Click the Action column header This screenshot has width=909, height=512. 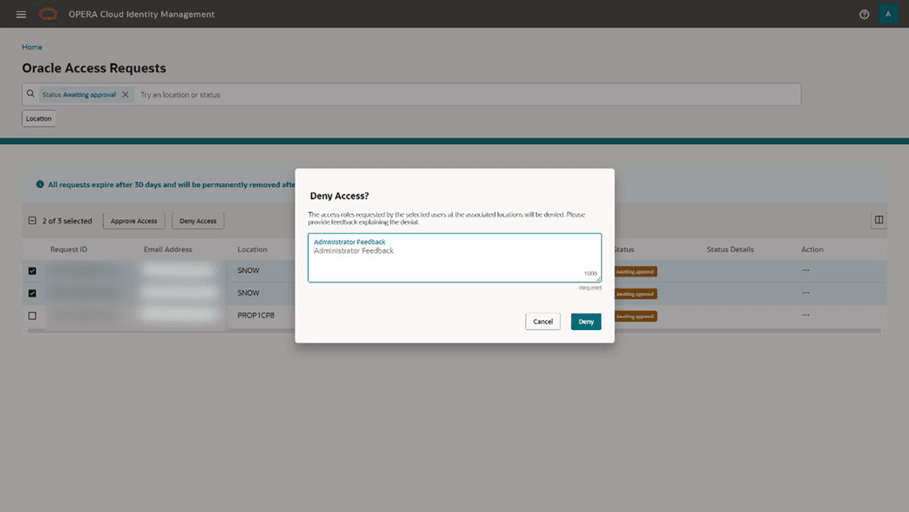(812, 249)
